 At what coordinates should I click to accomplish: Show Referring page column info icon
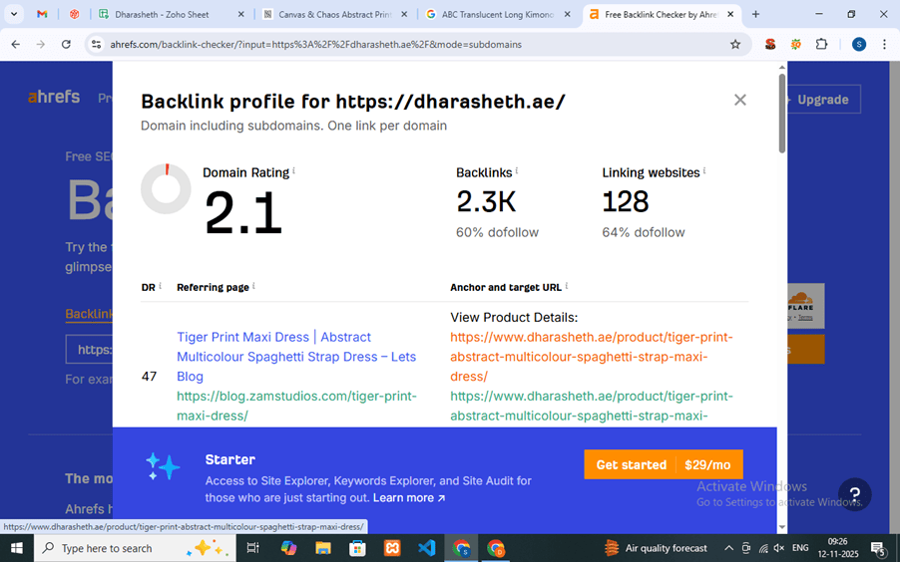pyautogui.click(x=254, y=285)
